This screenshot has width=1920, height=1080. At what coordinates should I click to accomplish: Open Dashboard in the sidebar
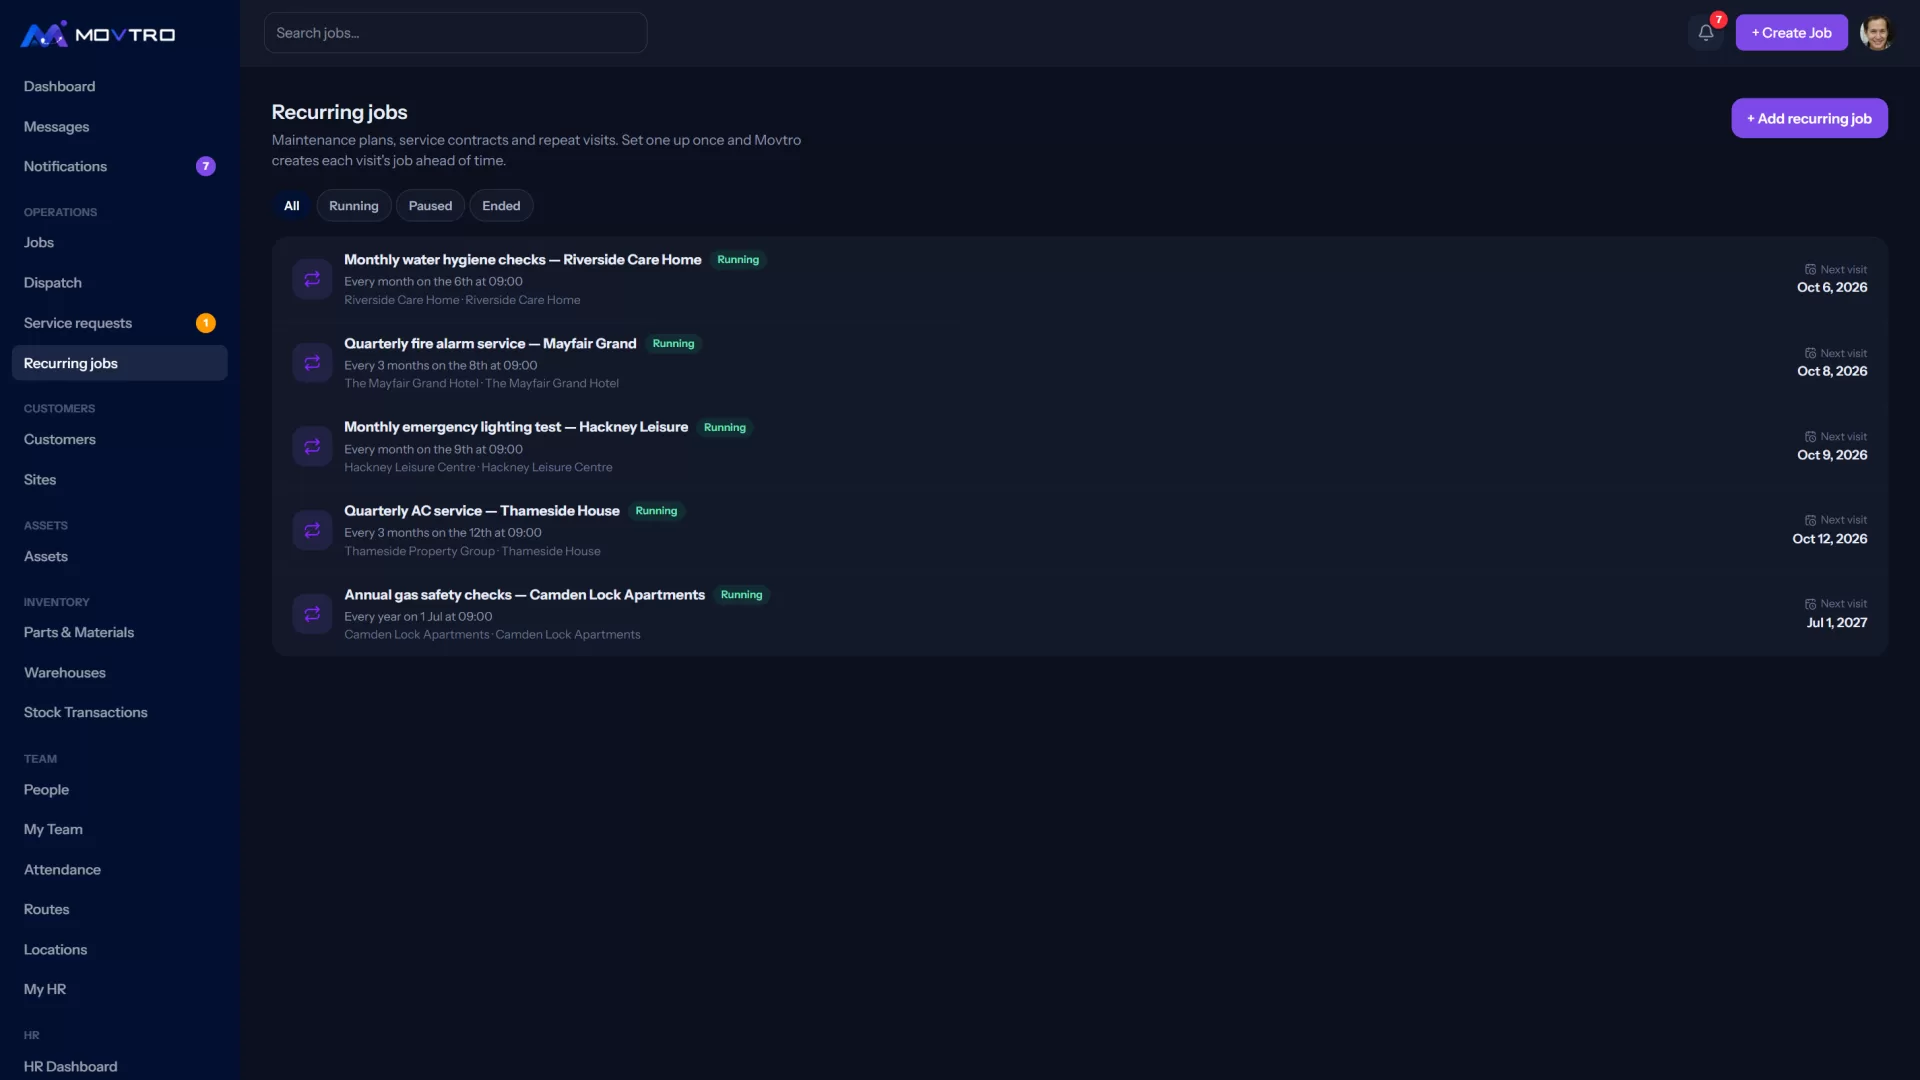tap(120, 86)
